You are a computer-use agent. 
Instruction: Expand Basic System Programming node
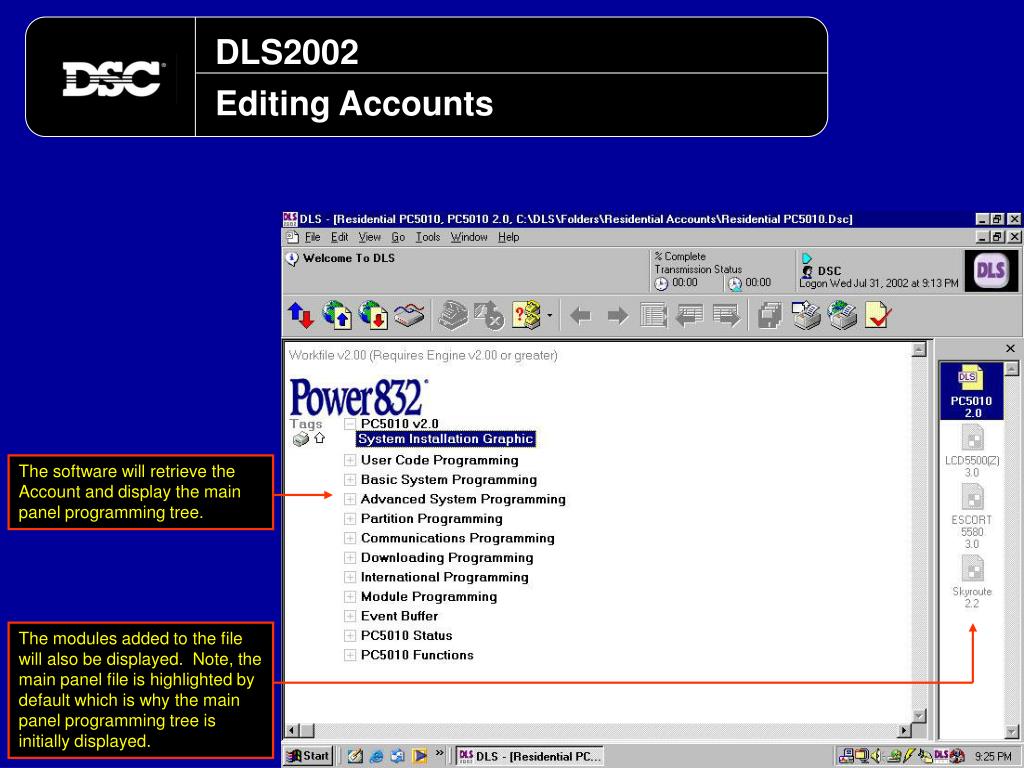tap(350, 480)
